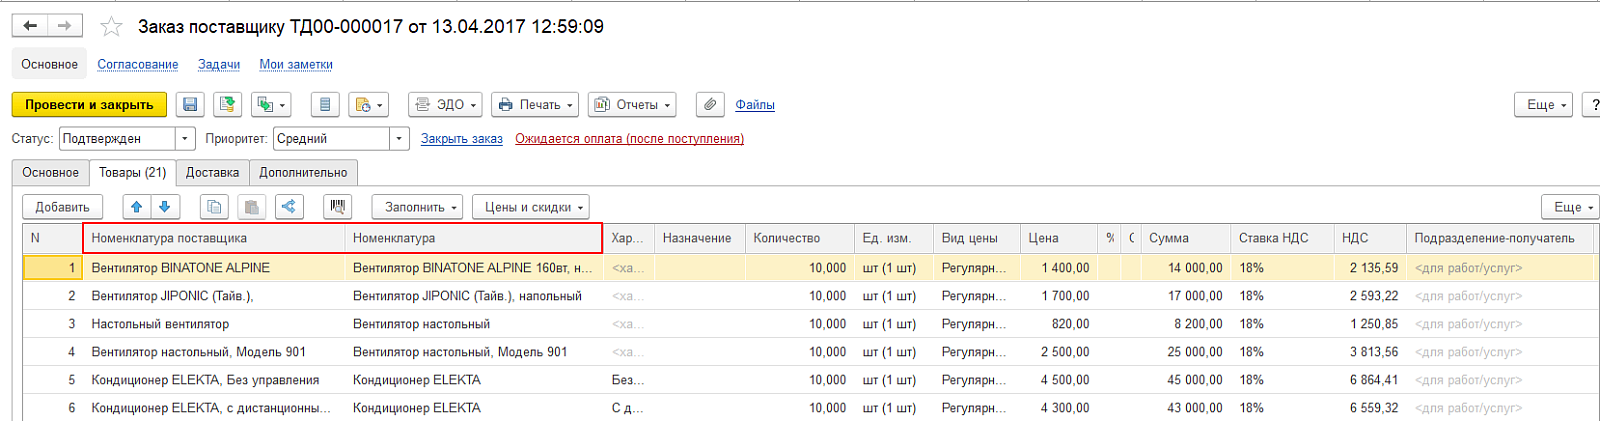This screenshot has height=421, width=1600.
Task: Switch to the top Основное navigation item
Action: tap(49, 64)
